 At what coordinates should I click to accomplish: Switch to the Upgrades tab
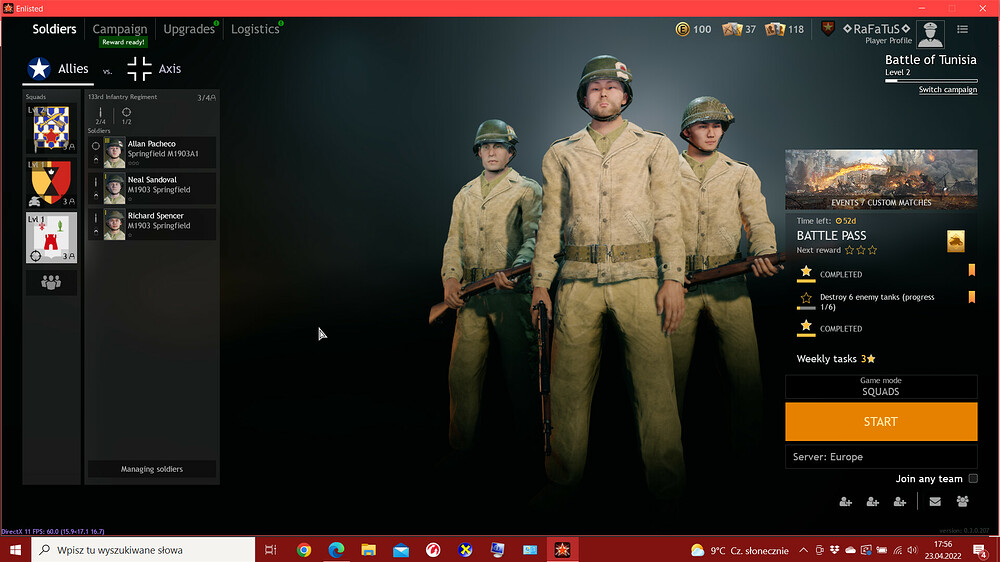coord(189,29)
